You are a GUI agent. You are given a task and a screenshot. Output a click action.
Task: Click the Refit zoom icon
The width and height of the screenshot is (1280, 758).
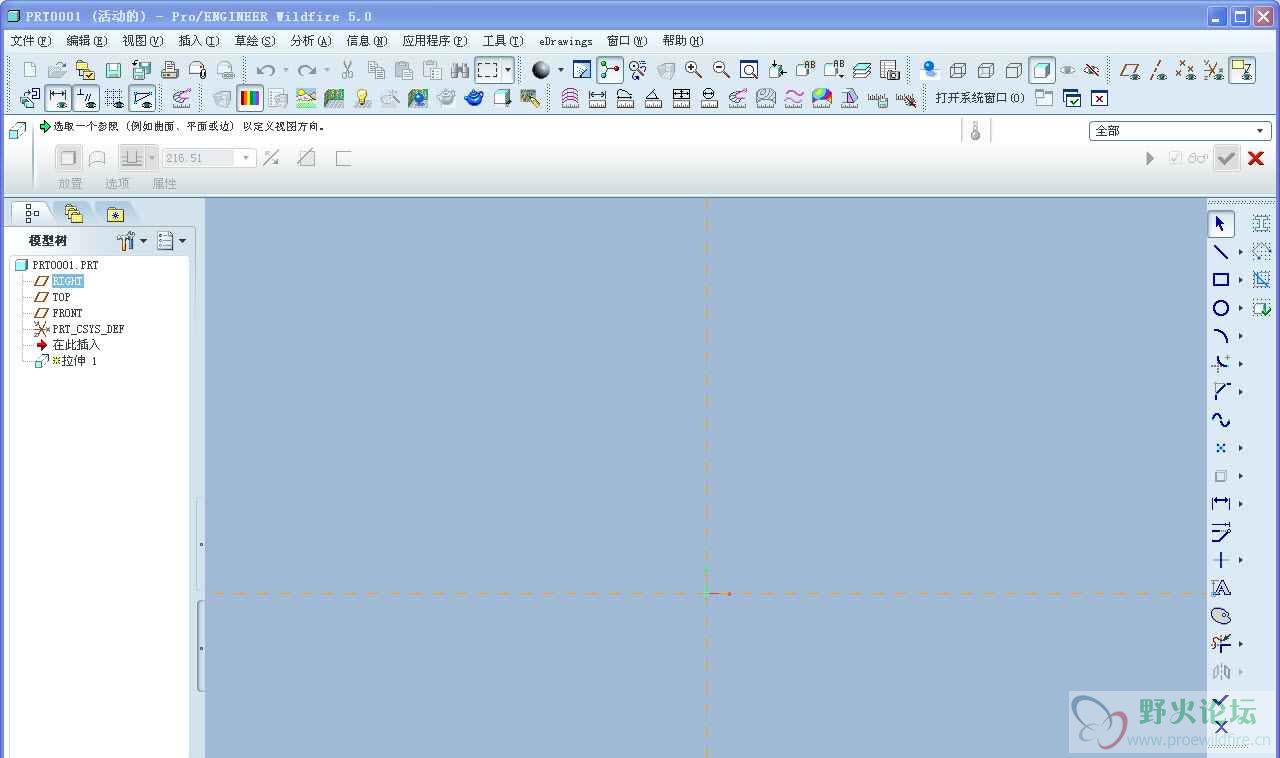pos(749,70)
